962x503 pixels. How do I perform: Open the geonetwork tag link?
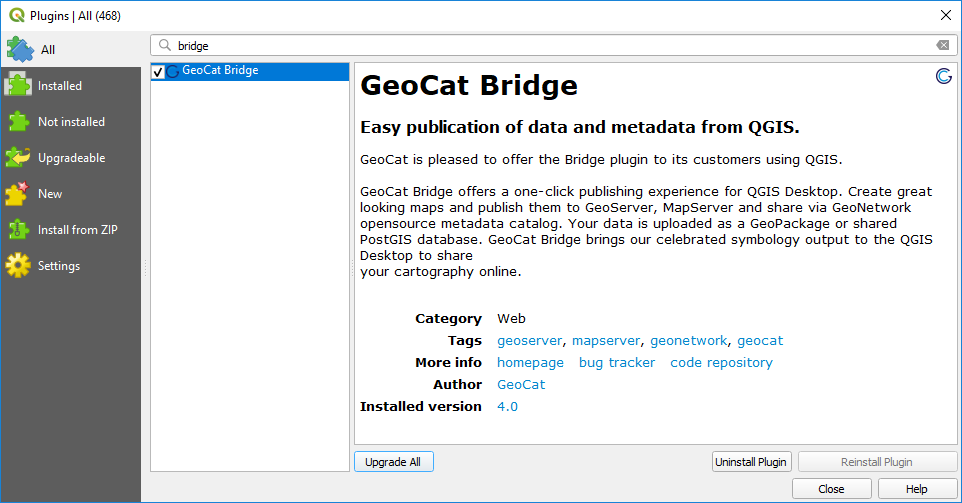(x=688, y=341)
